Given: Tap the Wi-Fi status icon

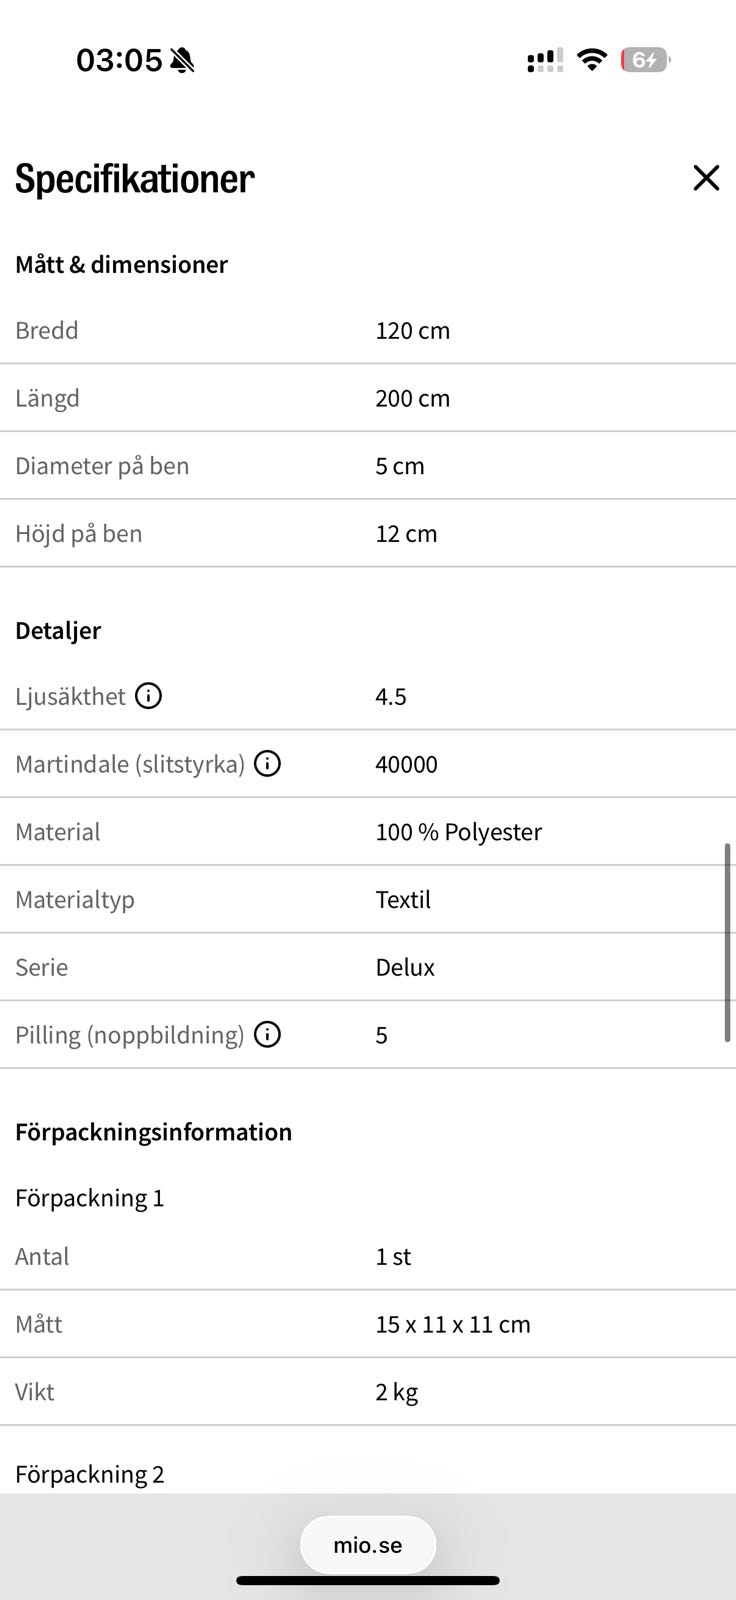Looking at the screenshot, I should click(592, 60).
